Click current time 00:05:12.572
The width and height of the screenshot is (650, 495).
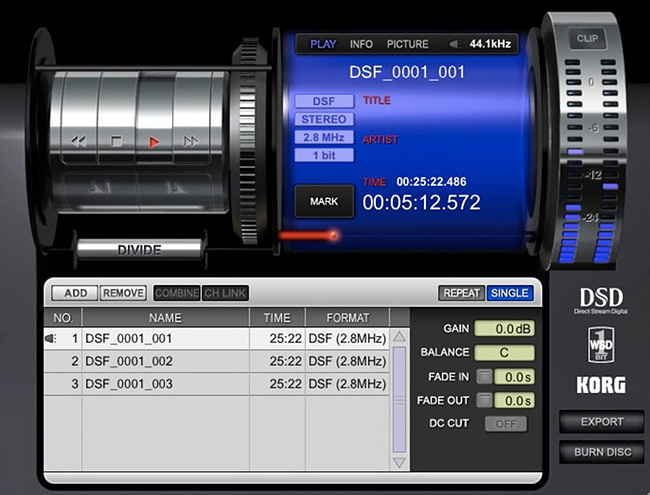422,203
